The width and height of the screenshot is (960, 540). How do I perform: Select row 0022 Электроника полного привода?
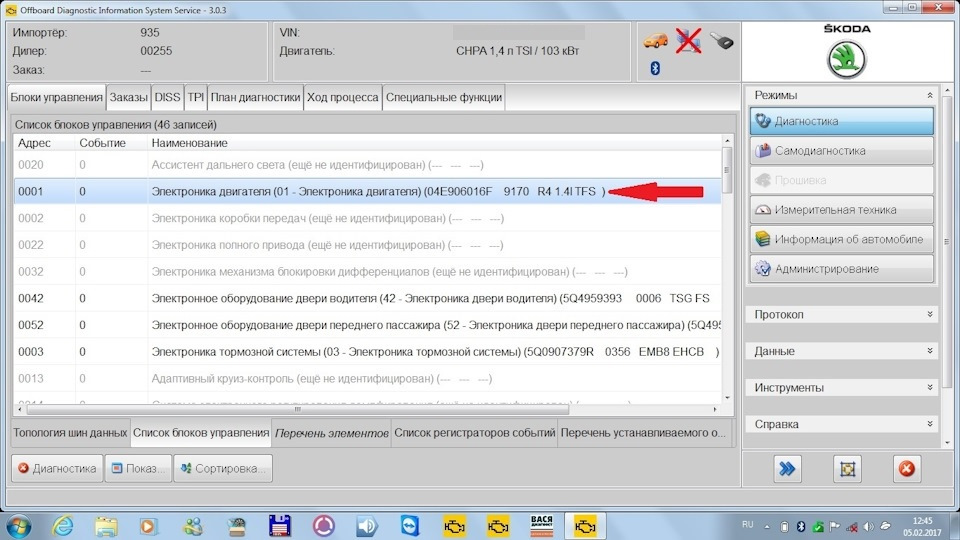(367, 245)
